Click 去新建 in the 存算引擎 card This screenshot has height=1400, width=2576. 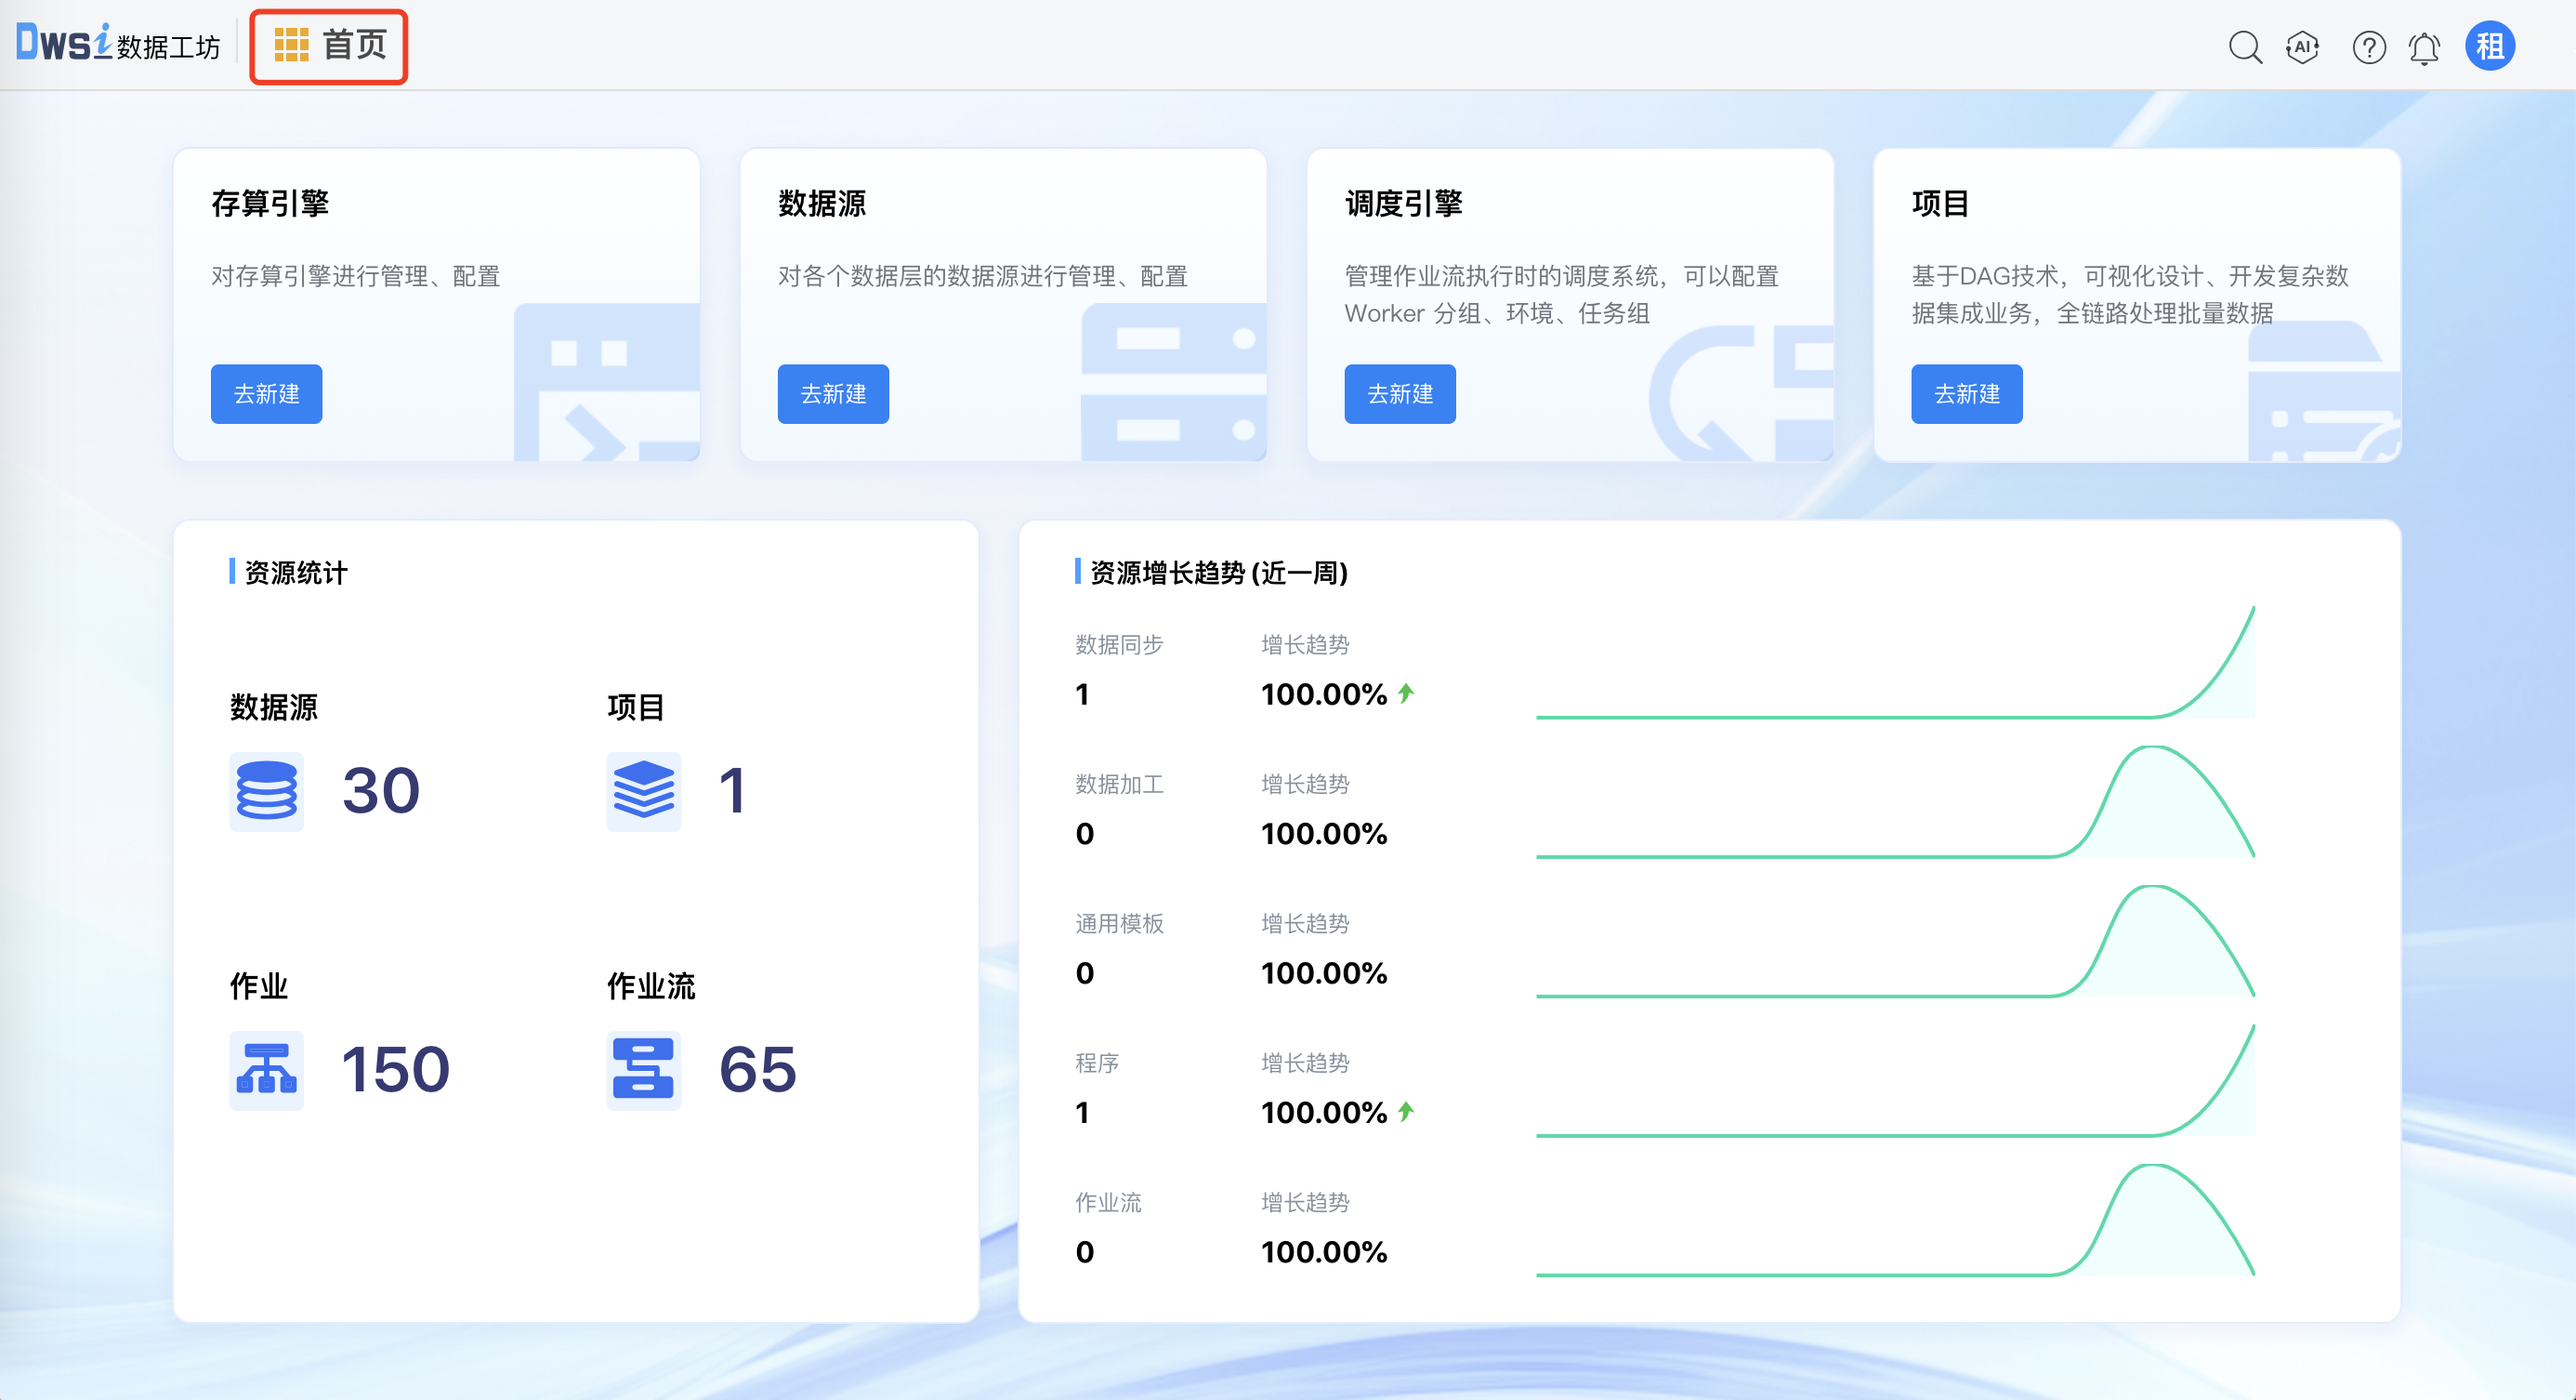click(x=266, y=394)
